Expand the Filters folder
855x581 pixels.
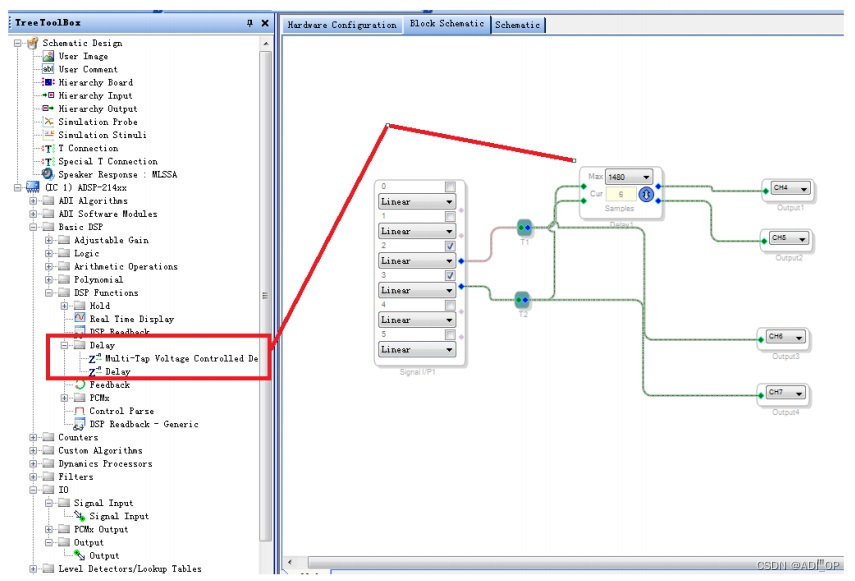click(x=33, y=477)
